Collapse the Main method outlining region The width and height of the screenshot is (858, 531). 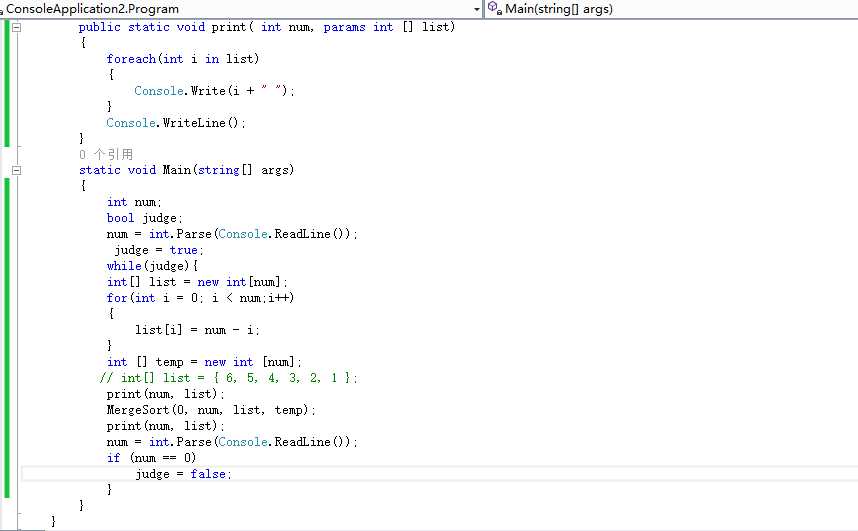pos(16,170)
